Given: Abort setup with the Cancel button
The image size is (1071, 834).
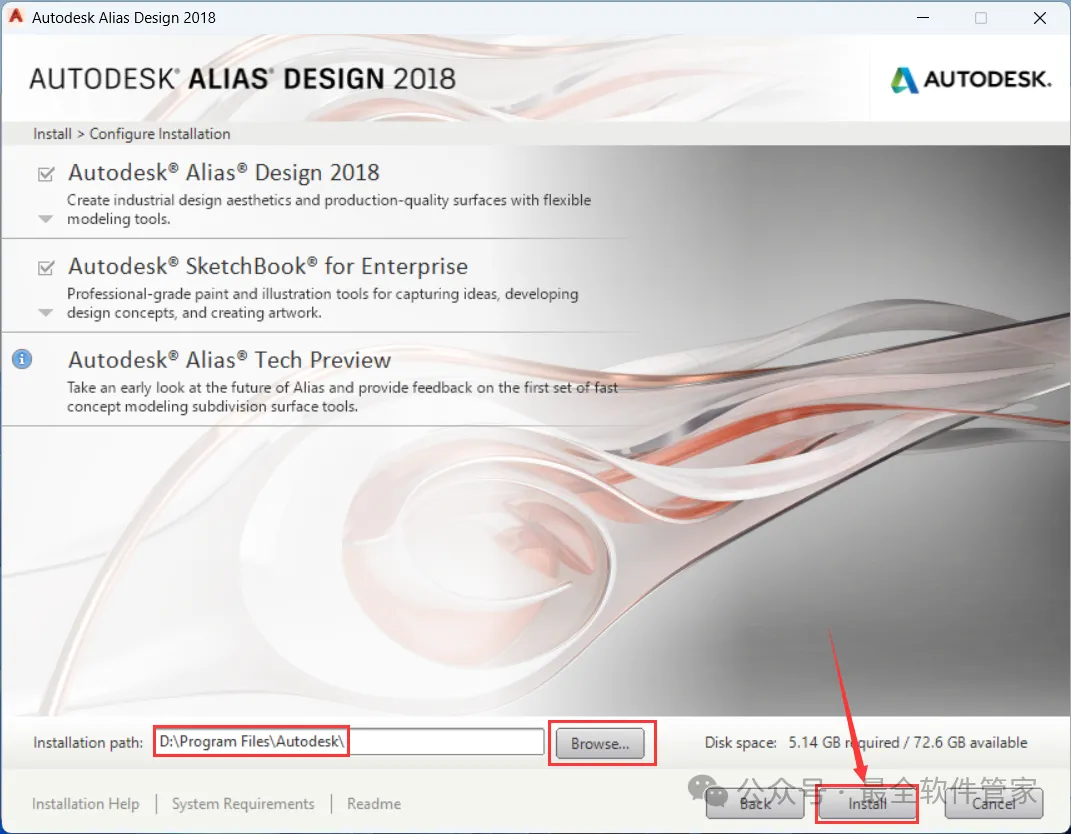Looking at the screenshot, I should click(993, 804).
